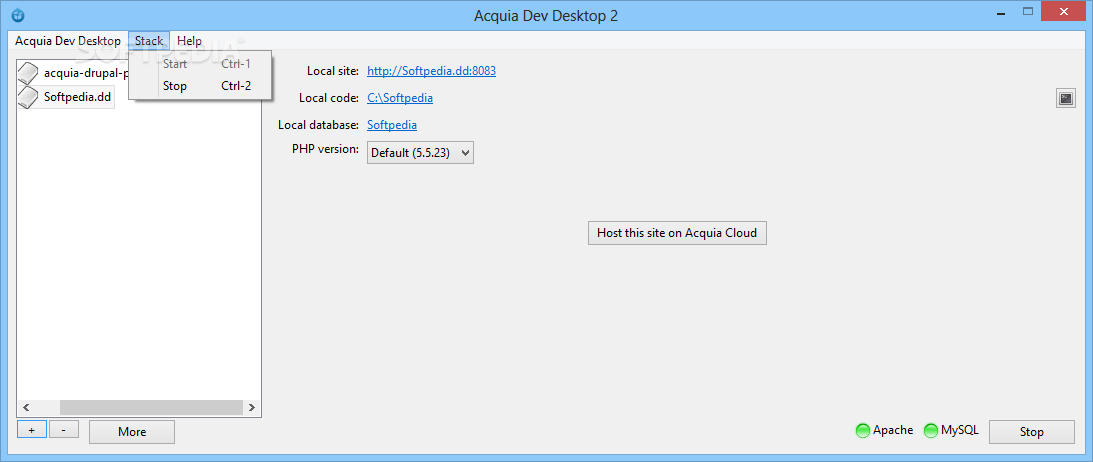Click the Stop button at bottom right
This screenshot has height=462, width=1093.
coord(1032,431)
